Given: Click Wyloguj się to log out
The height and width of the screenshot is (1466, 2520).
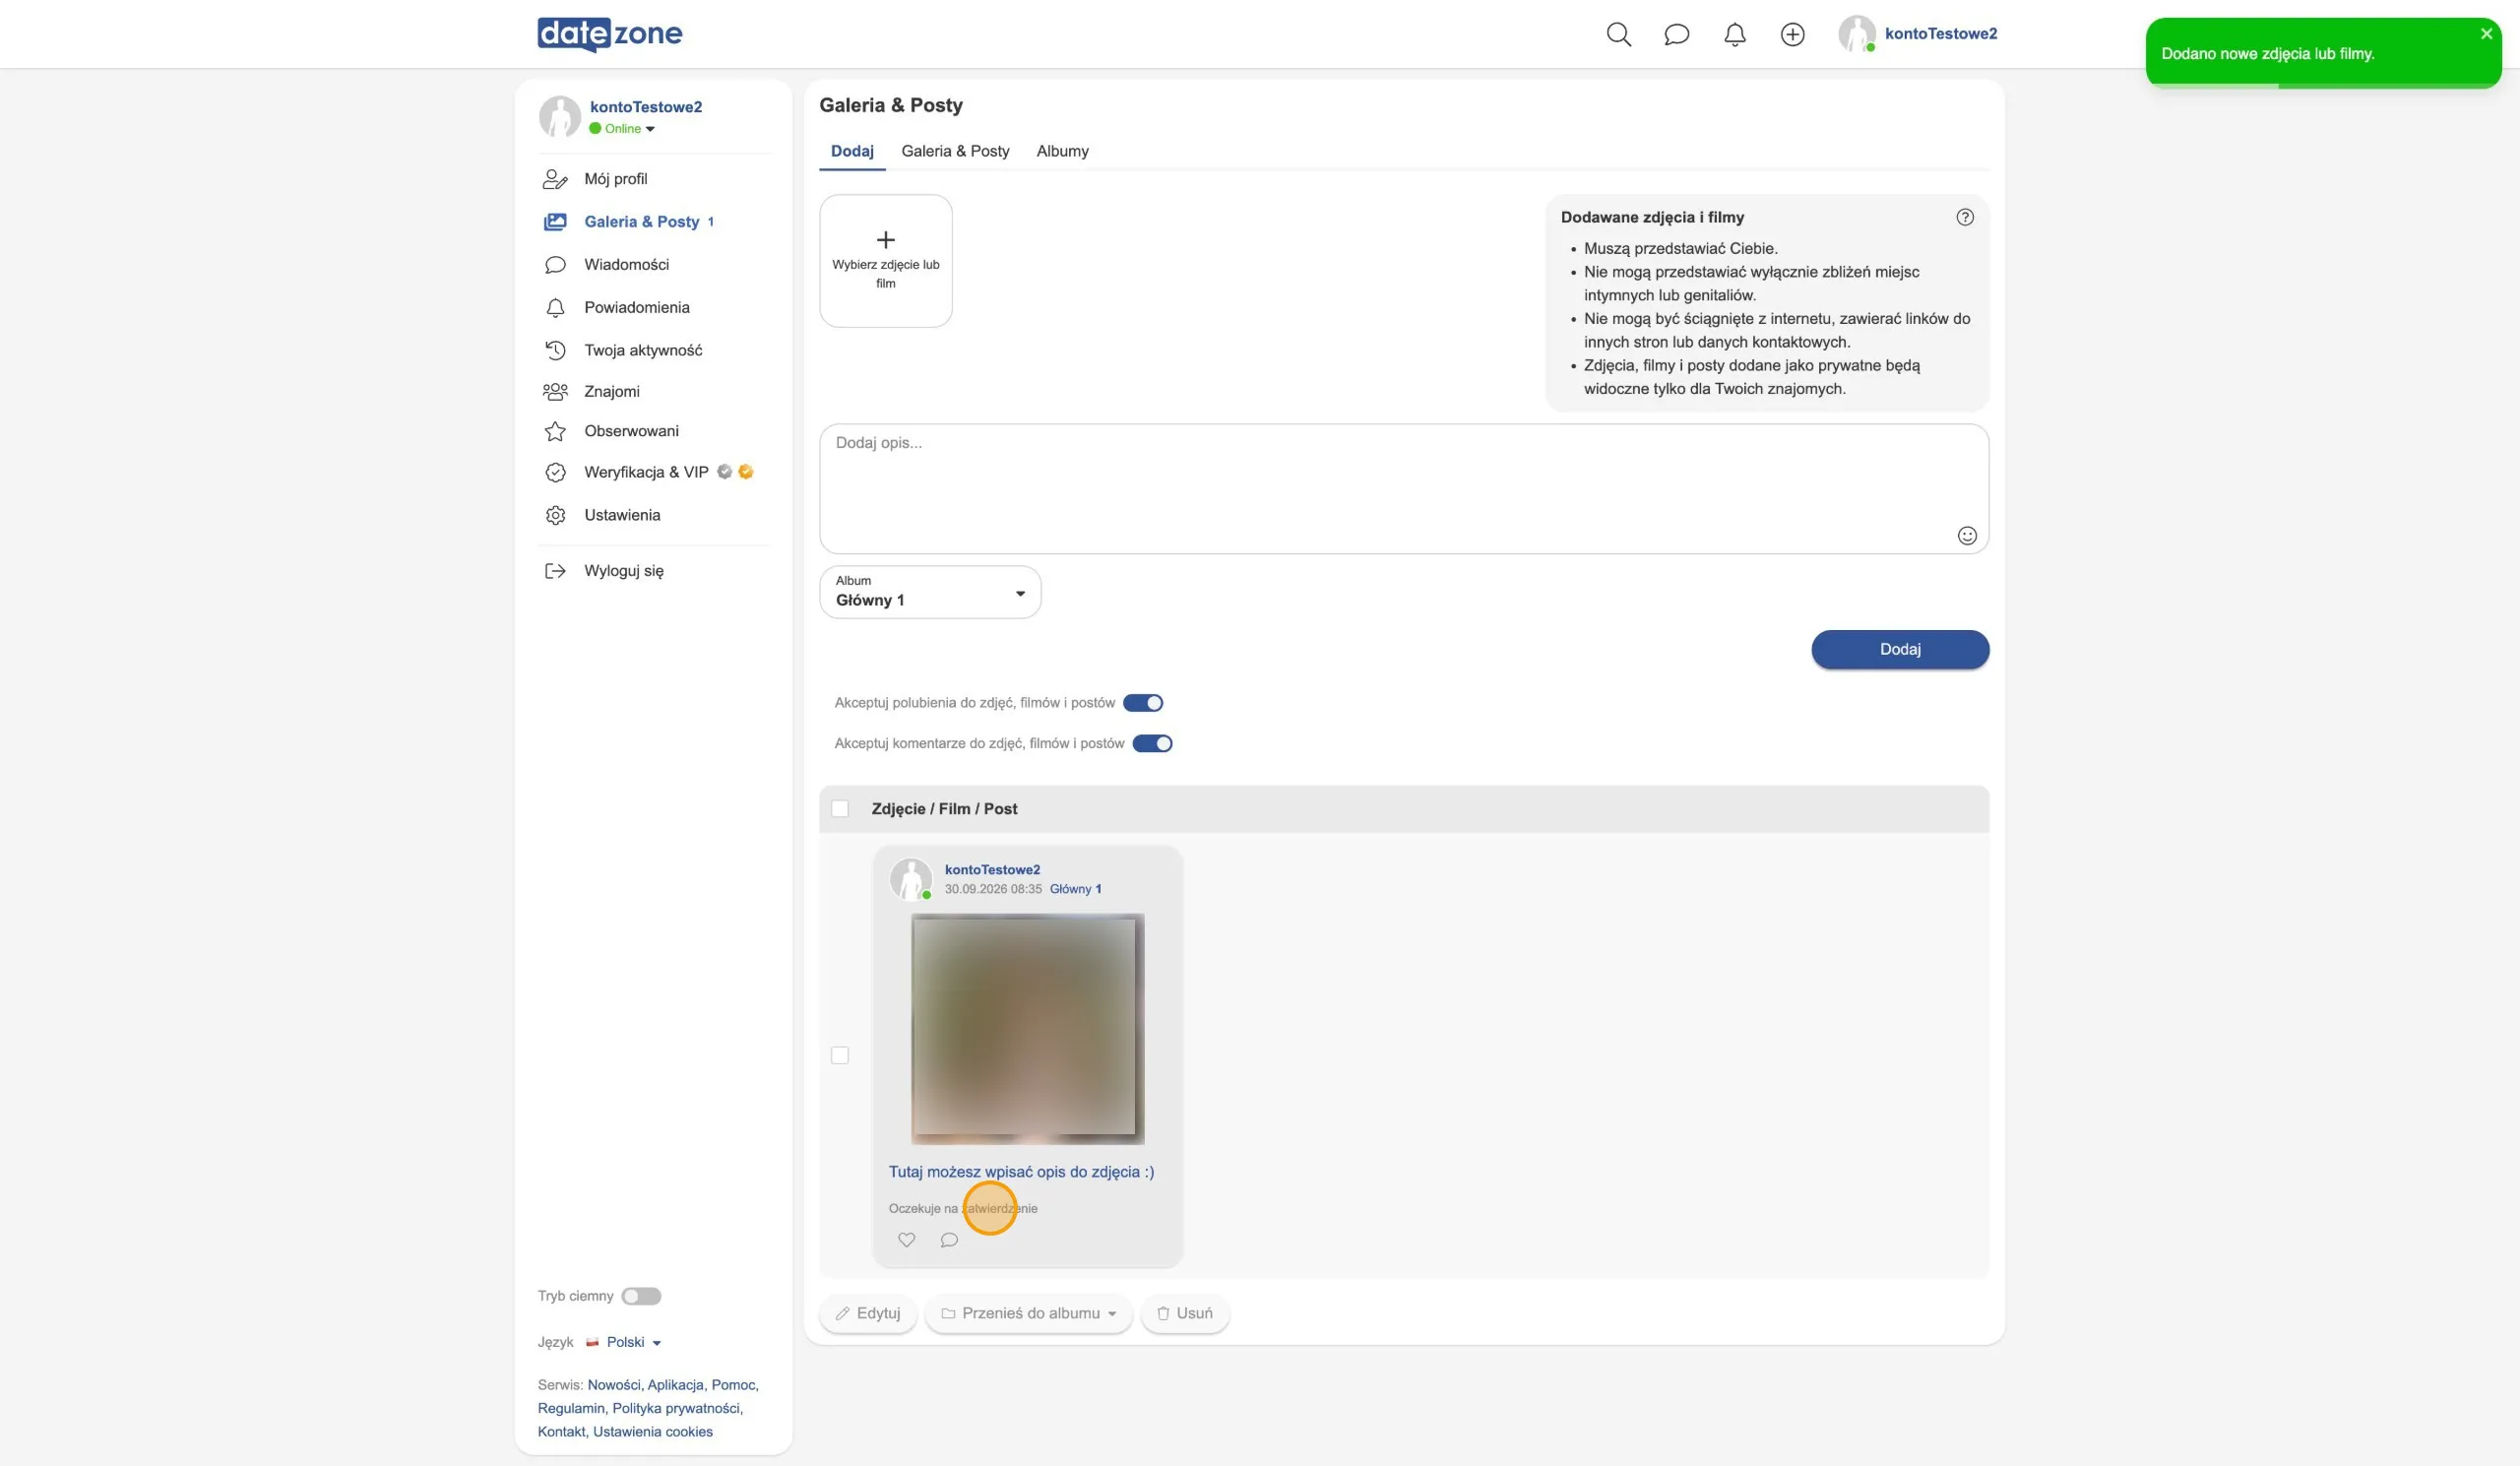Looking at the screenshot, I should (x=623, y=570).
